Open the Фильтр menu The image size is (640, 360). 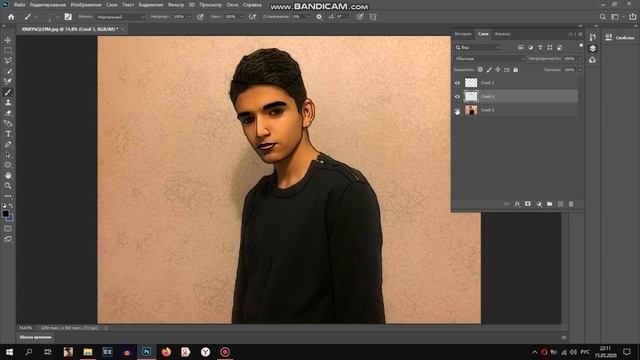click(176, 5)
